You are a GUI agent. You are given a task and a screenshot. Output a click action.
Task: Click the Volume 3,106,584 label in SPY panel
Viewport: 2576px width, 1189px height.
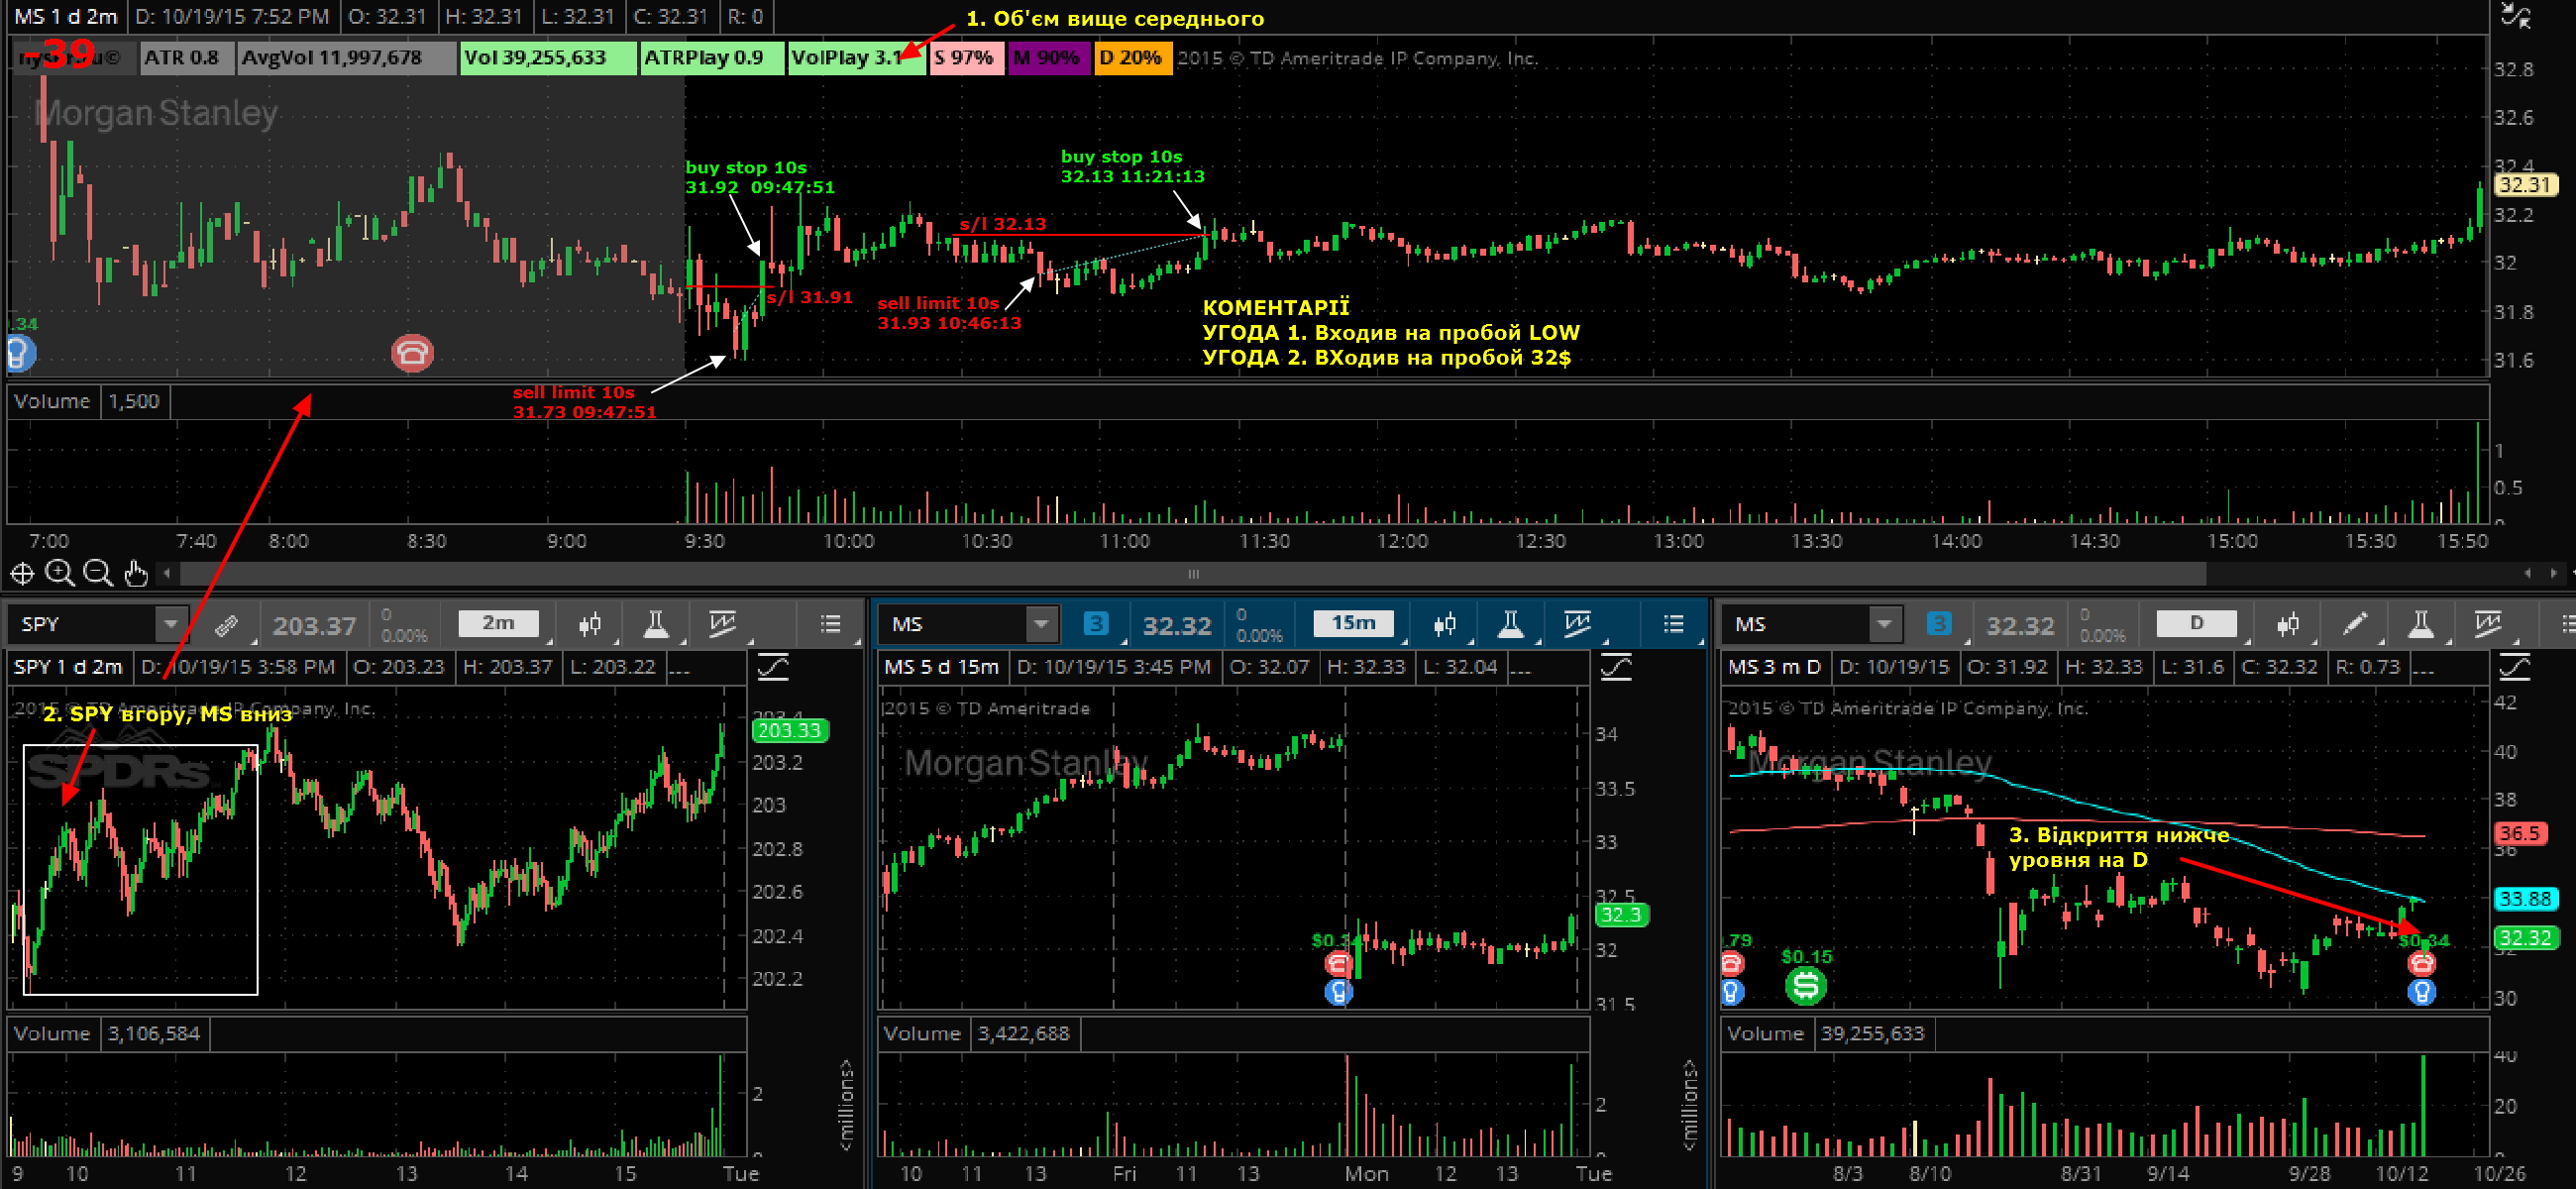point(107,1033)
